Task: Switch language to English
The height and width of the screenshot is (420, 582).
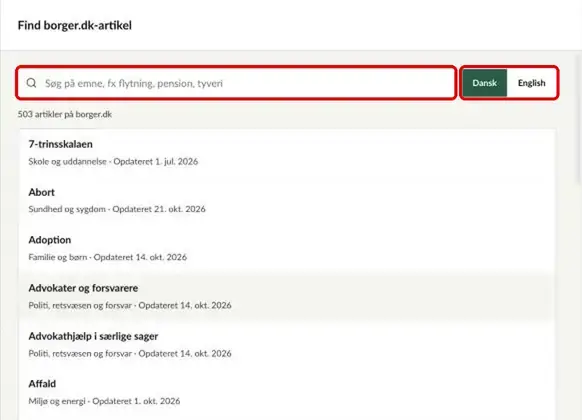Action: tap(532, 83)
